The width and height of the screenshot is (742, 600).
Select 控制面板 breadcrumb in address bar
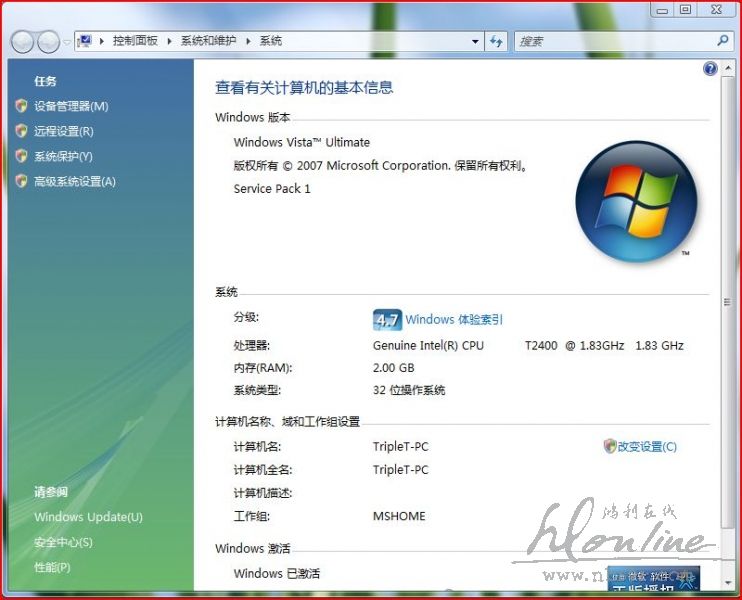(135, 41)
